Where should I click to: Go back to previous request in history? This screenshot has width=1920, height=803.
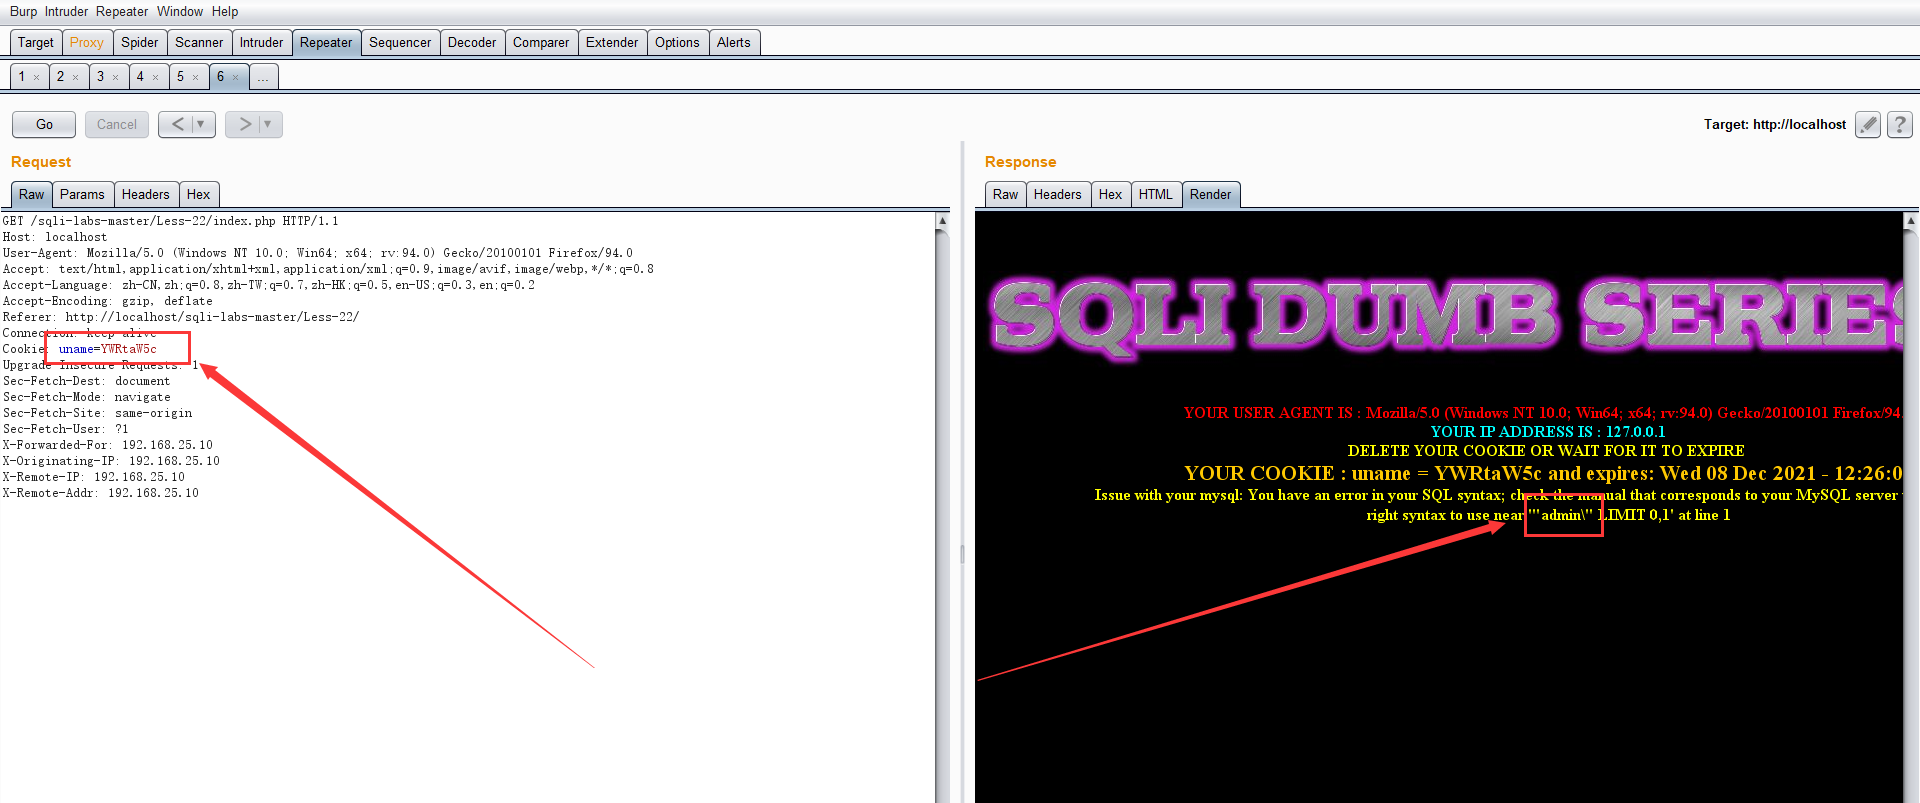(x=178, y=124)
